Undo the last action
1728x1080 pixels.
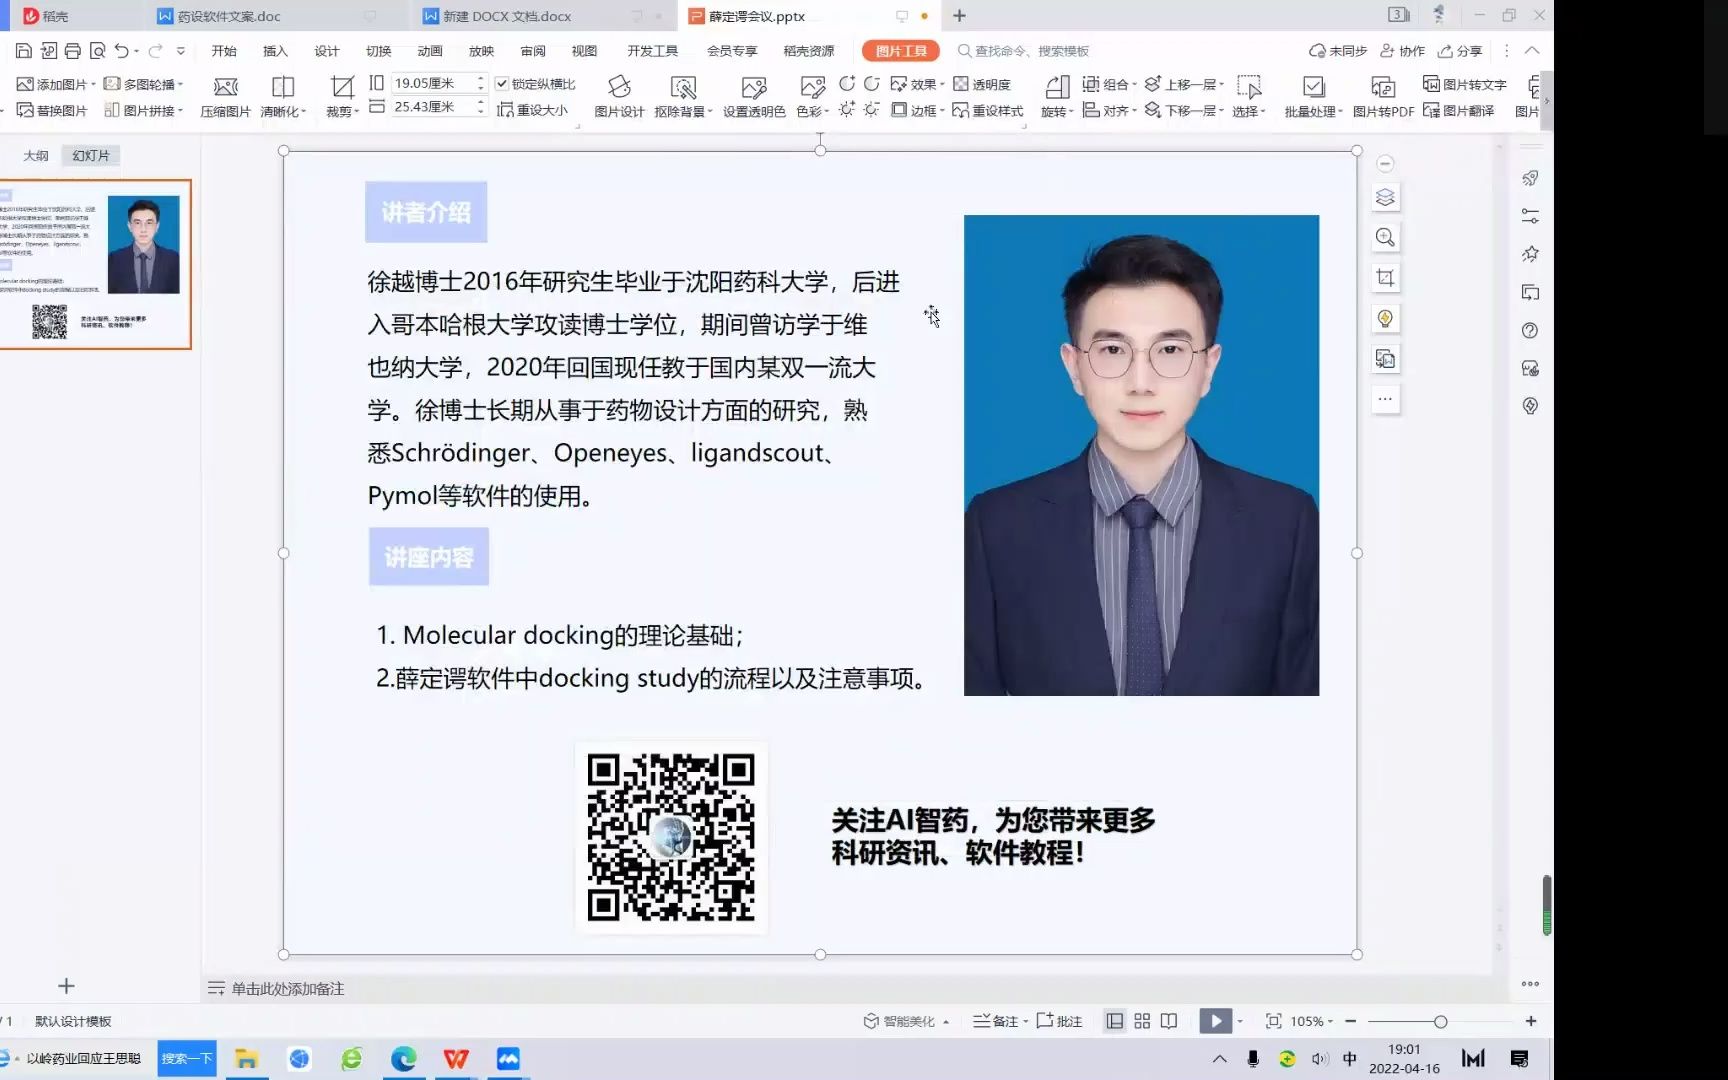(x=122, y=51)
